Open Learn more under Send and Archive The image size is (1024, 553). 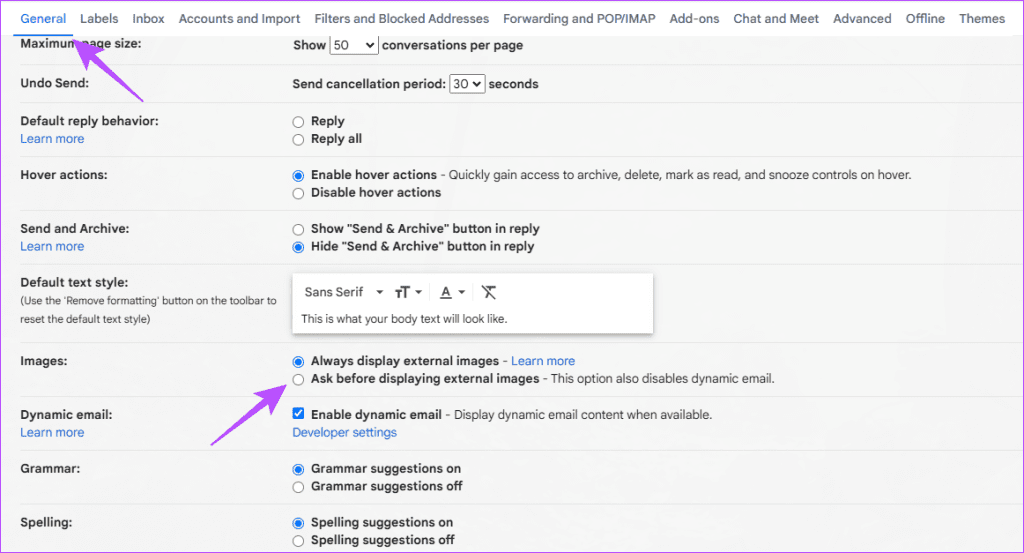[52, 246]
